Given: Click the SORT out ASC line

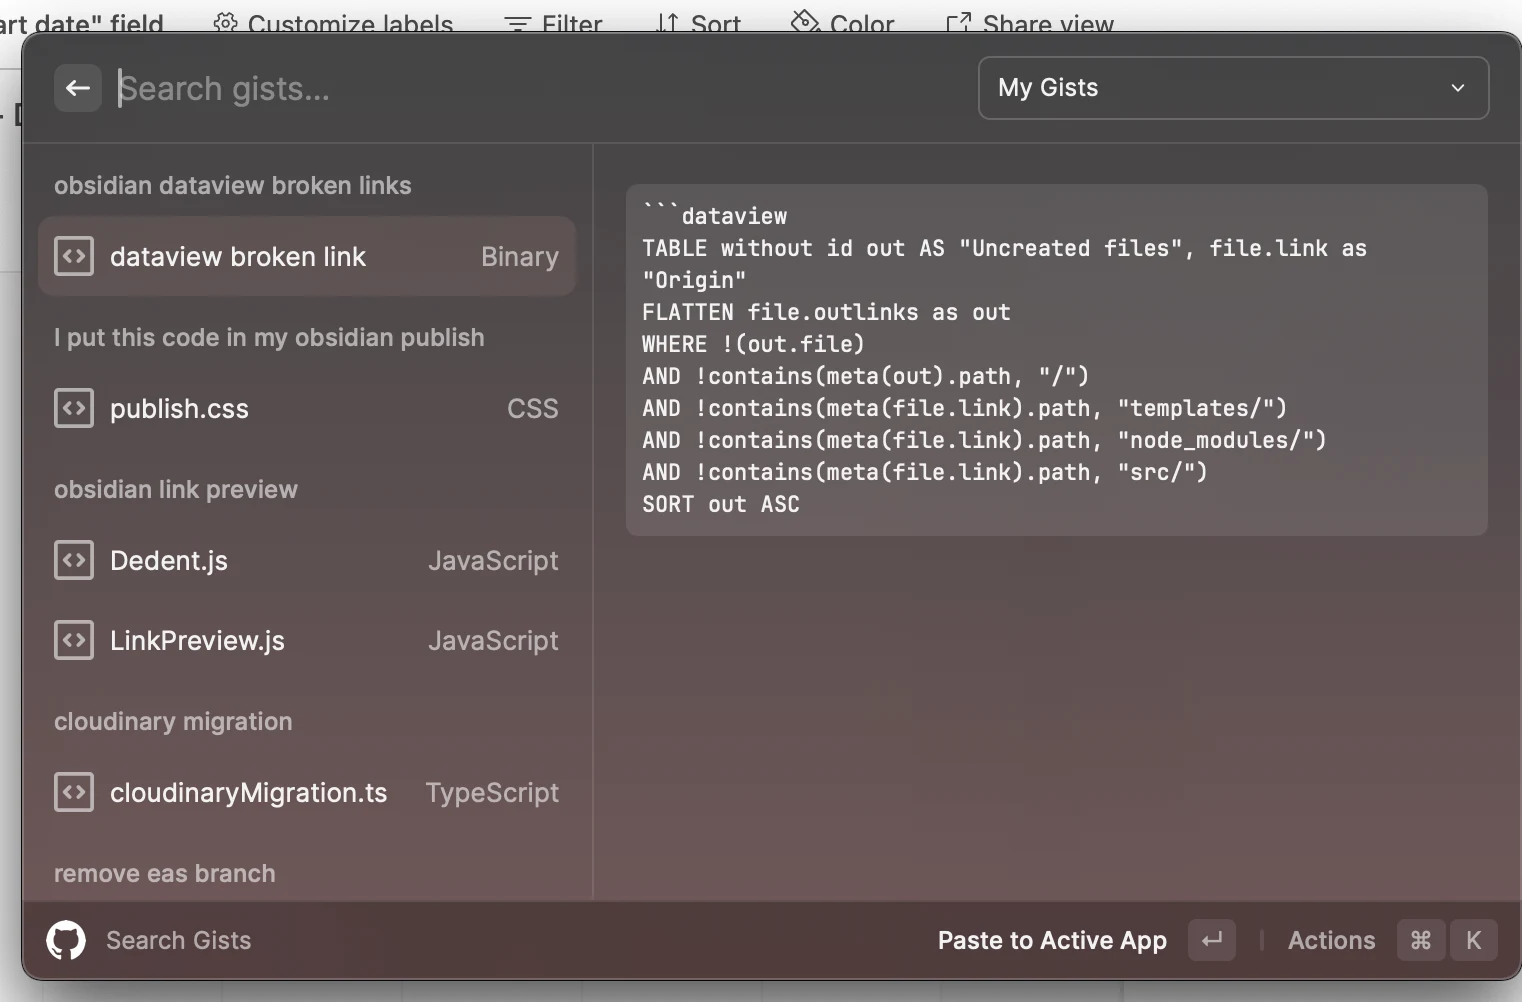Looking at the screenshot, I should click(x=721, y=504).
